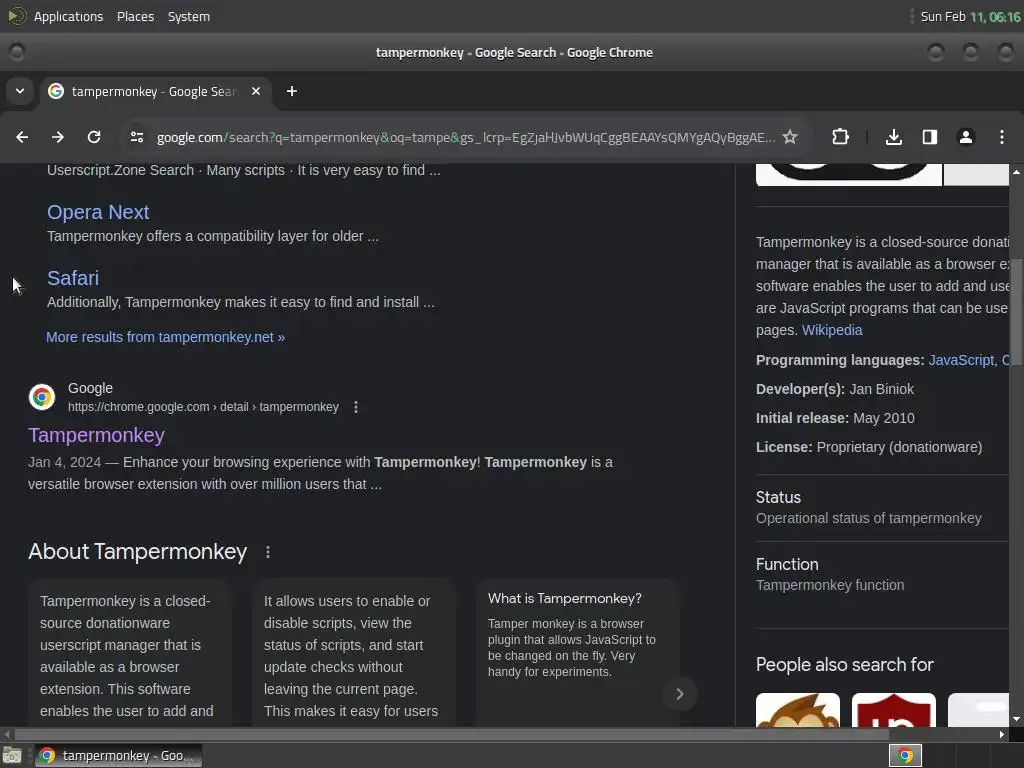The image size is (1024, 768).
Task: Click the scroll right arrow on horizontal scrollbar
Action: 1002,735
